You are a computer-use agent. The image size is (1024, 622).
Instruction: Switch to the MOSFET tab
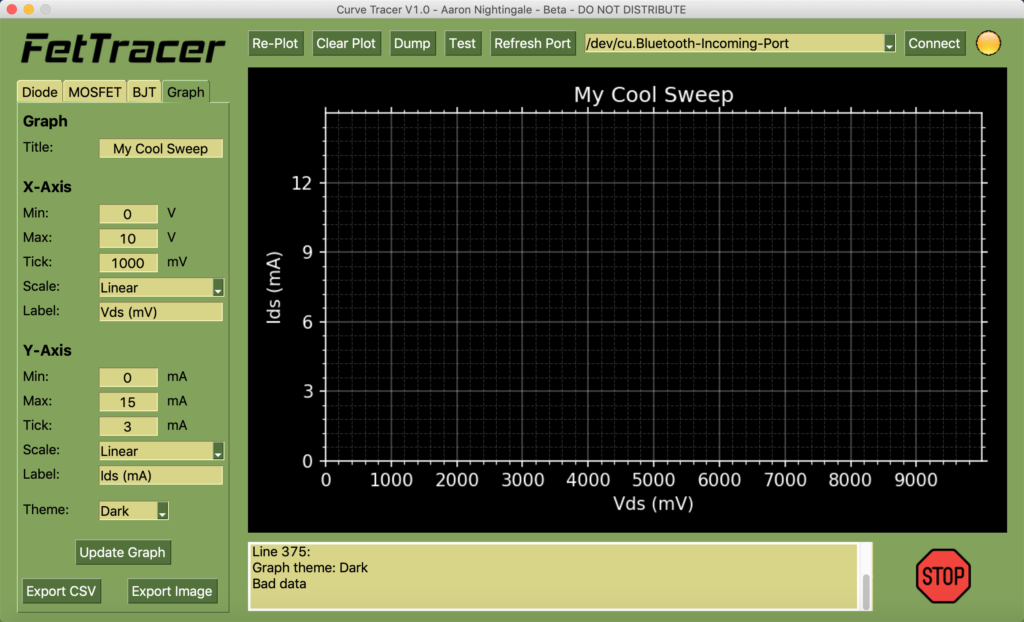point(95,92)
